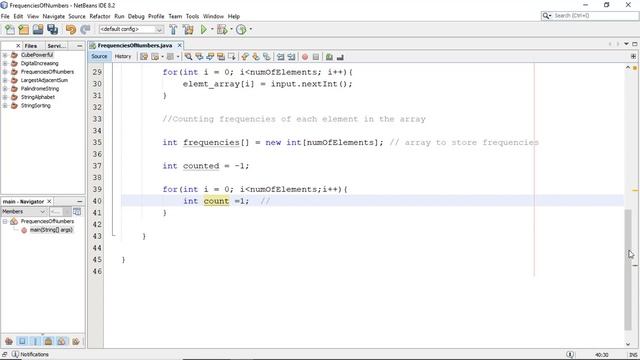Click the New File toolbar icon
The width and height of the screenshot is (640, 360).
pos(9,29)
